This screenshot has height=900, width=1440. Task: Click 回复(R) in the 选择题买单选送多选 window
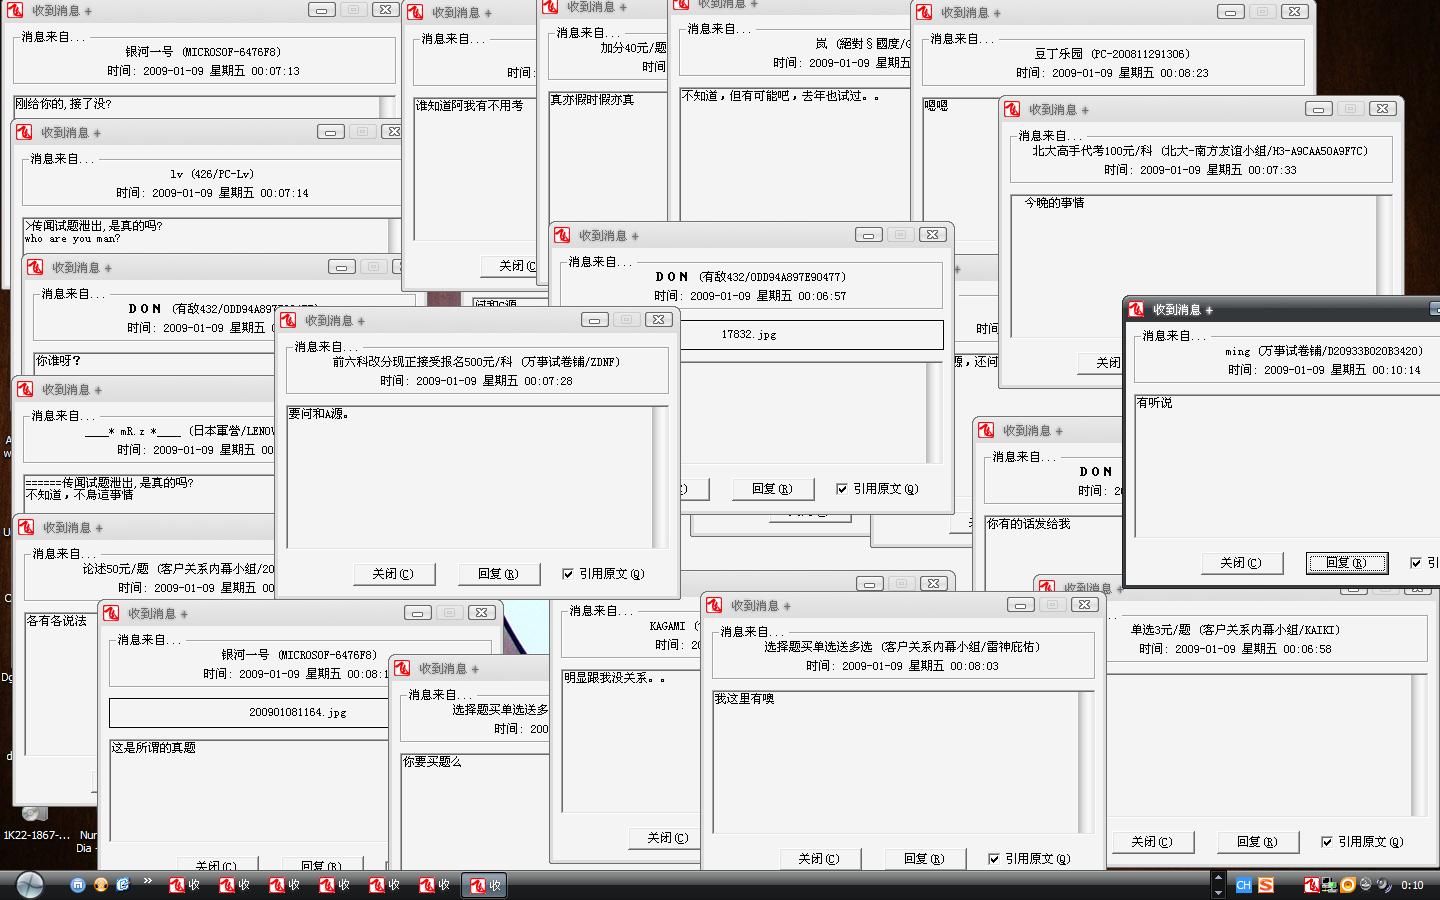pos(924,859)
